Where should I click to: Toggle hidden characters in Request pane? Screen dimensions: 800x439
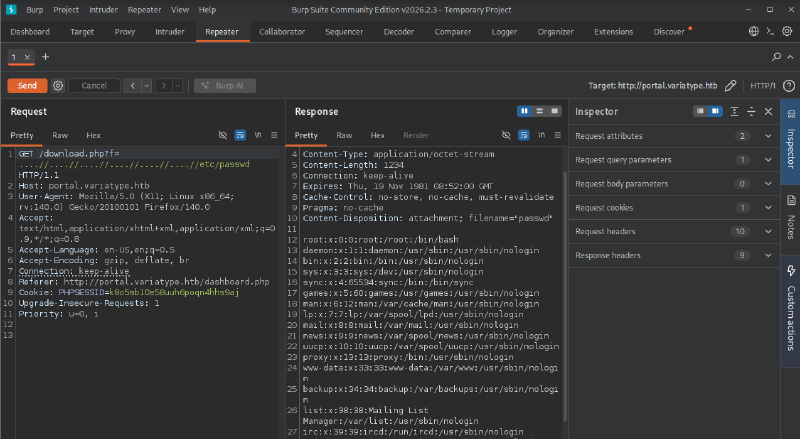pos(222,135)
